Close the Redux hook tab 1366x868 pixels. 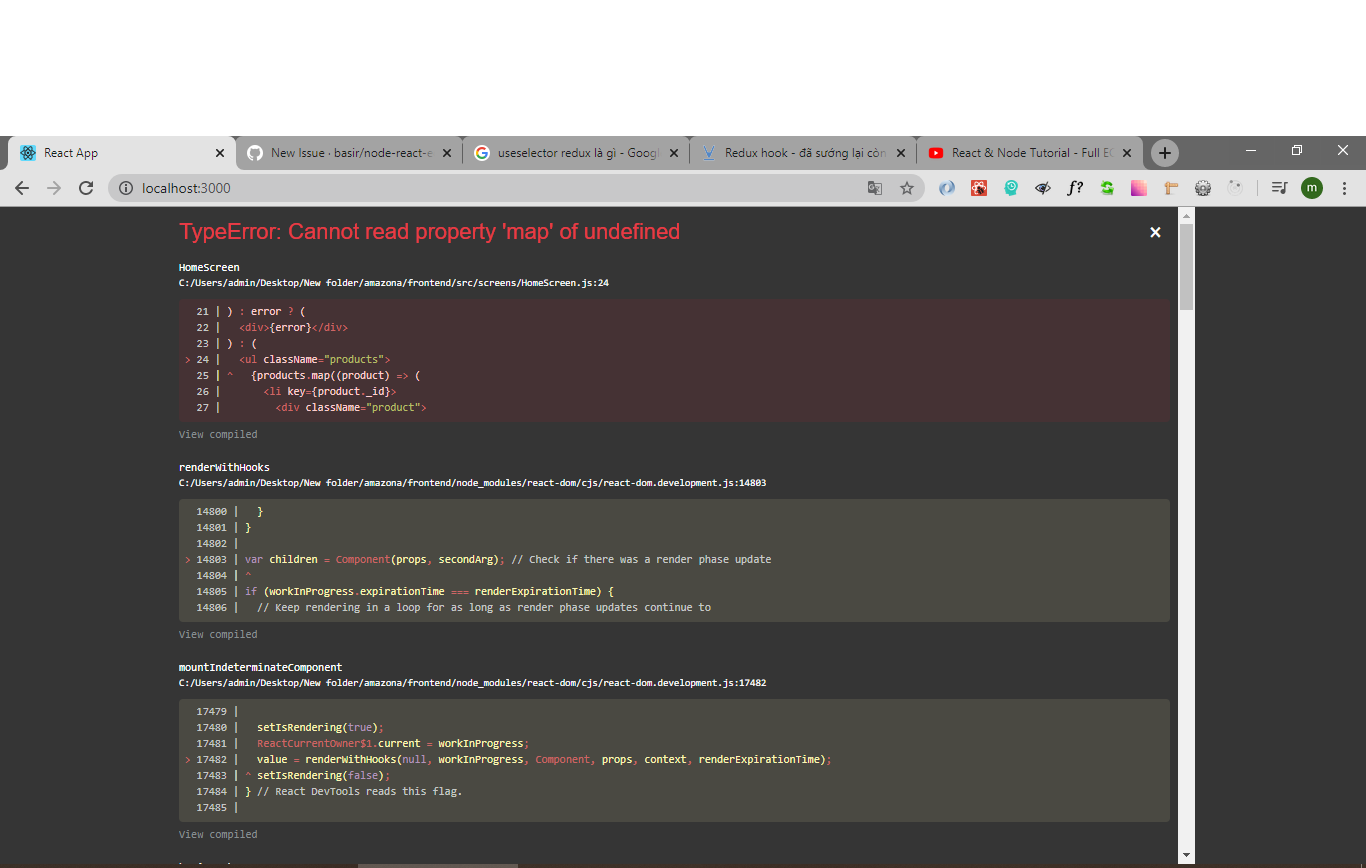[x=900, y=153]
